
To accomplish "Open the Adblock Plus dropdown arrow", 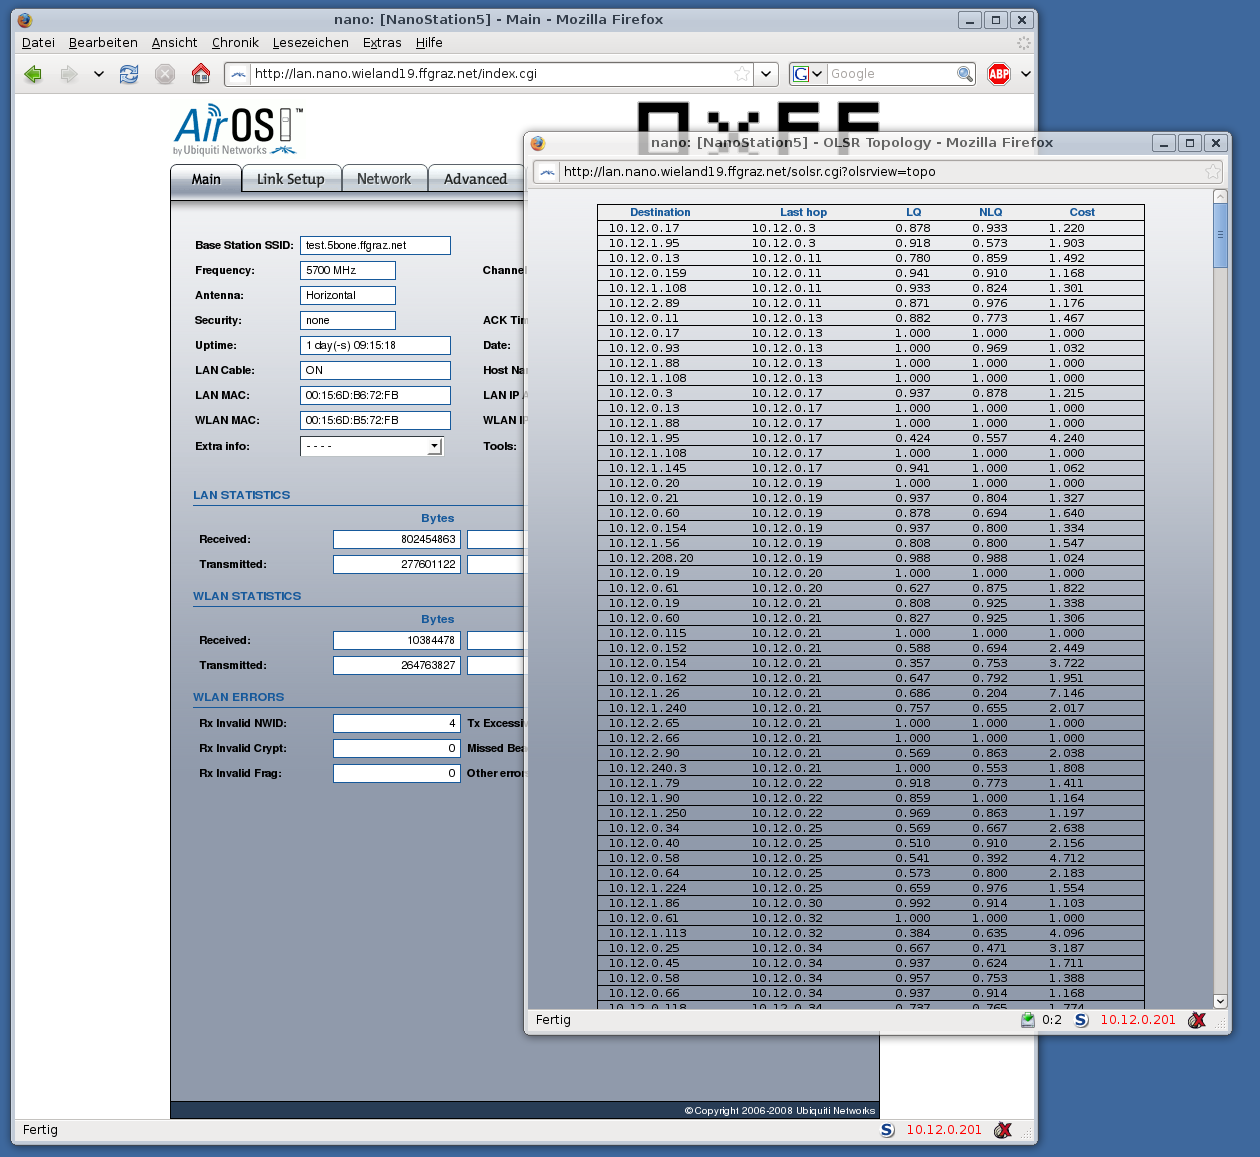I will pos(1025,74).
